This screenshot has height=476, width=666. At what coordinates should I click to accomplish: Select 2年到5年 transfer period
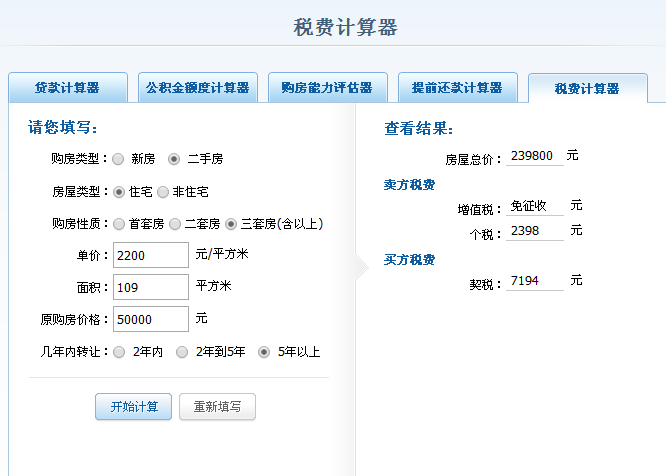182,352
